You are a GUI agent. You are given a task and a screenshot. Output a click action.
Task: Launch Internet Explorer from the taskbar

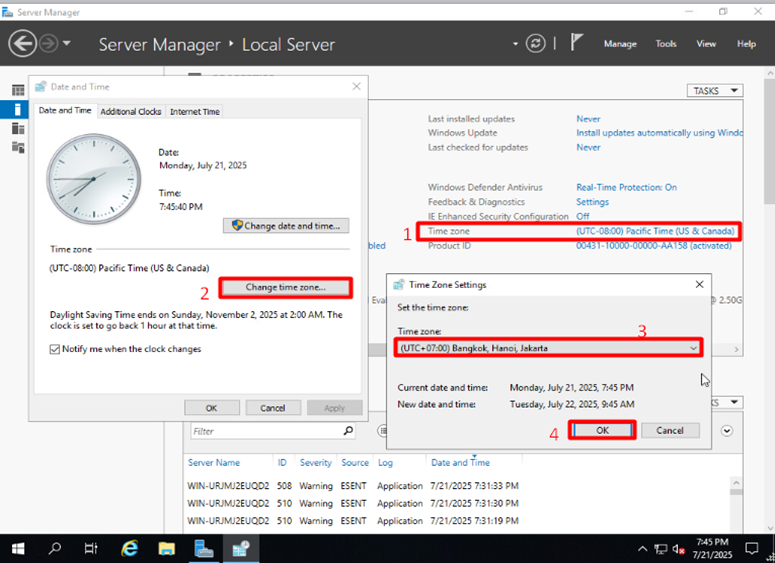(x=129, y=548)
